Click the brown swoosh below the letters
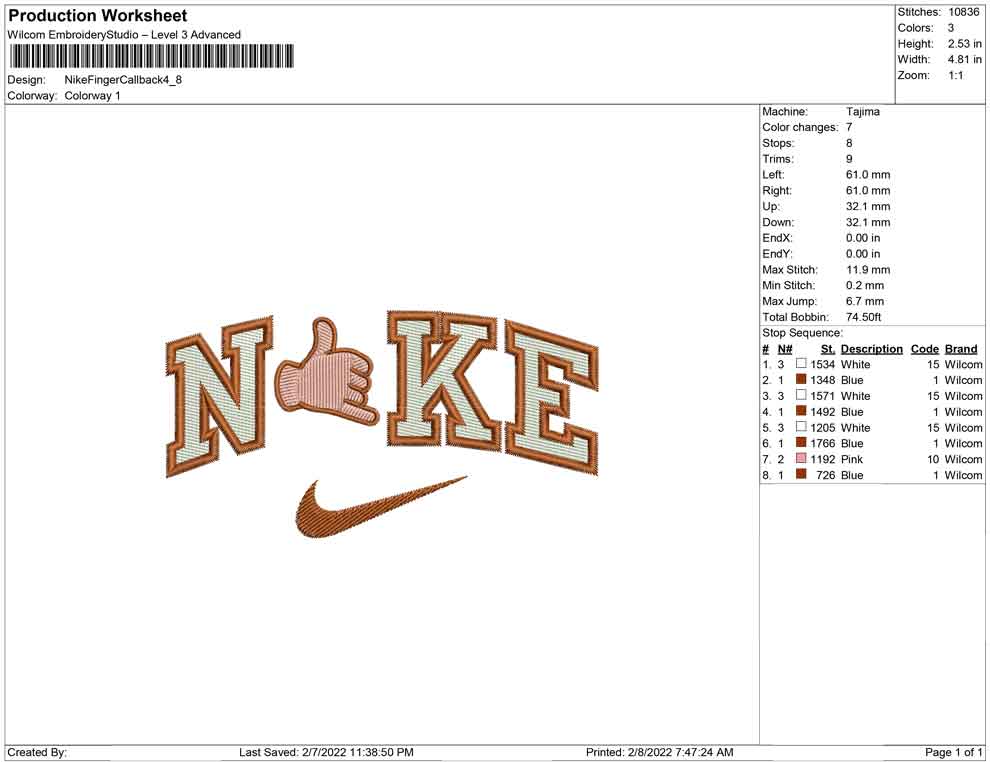This screenshot has width=990, height=762. coord(381,507)
